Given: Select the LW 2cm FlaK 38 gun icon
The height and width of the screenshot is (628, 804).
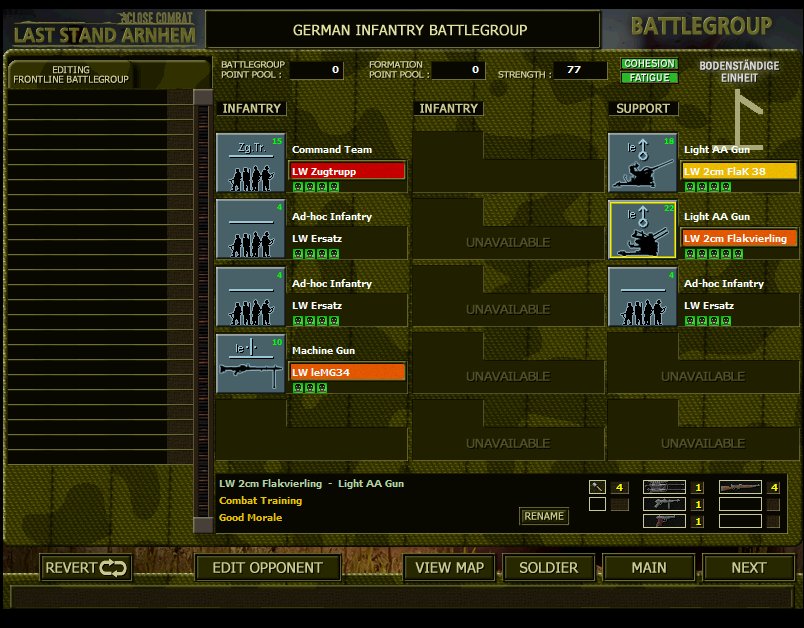Looking at the screenshot, I should coord(642,163).
